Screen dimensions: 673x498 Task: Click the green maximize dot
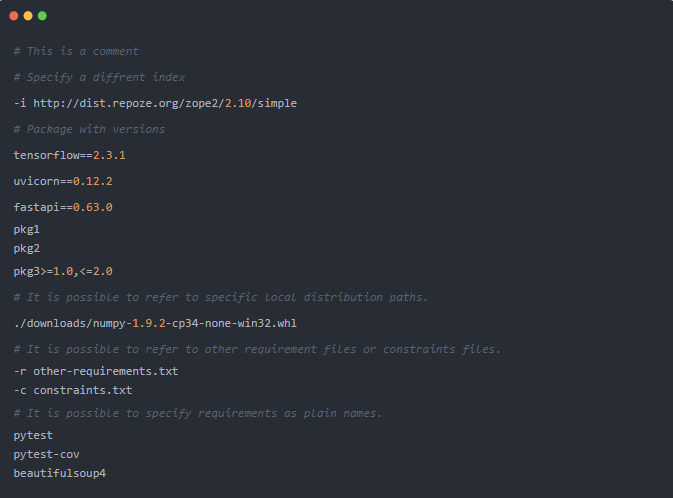[42, 16]
